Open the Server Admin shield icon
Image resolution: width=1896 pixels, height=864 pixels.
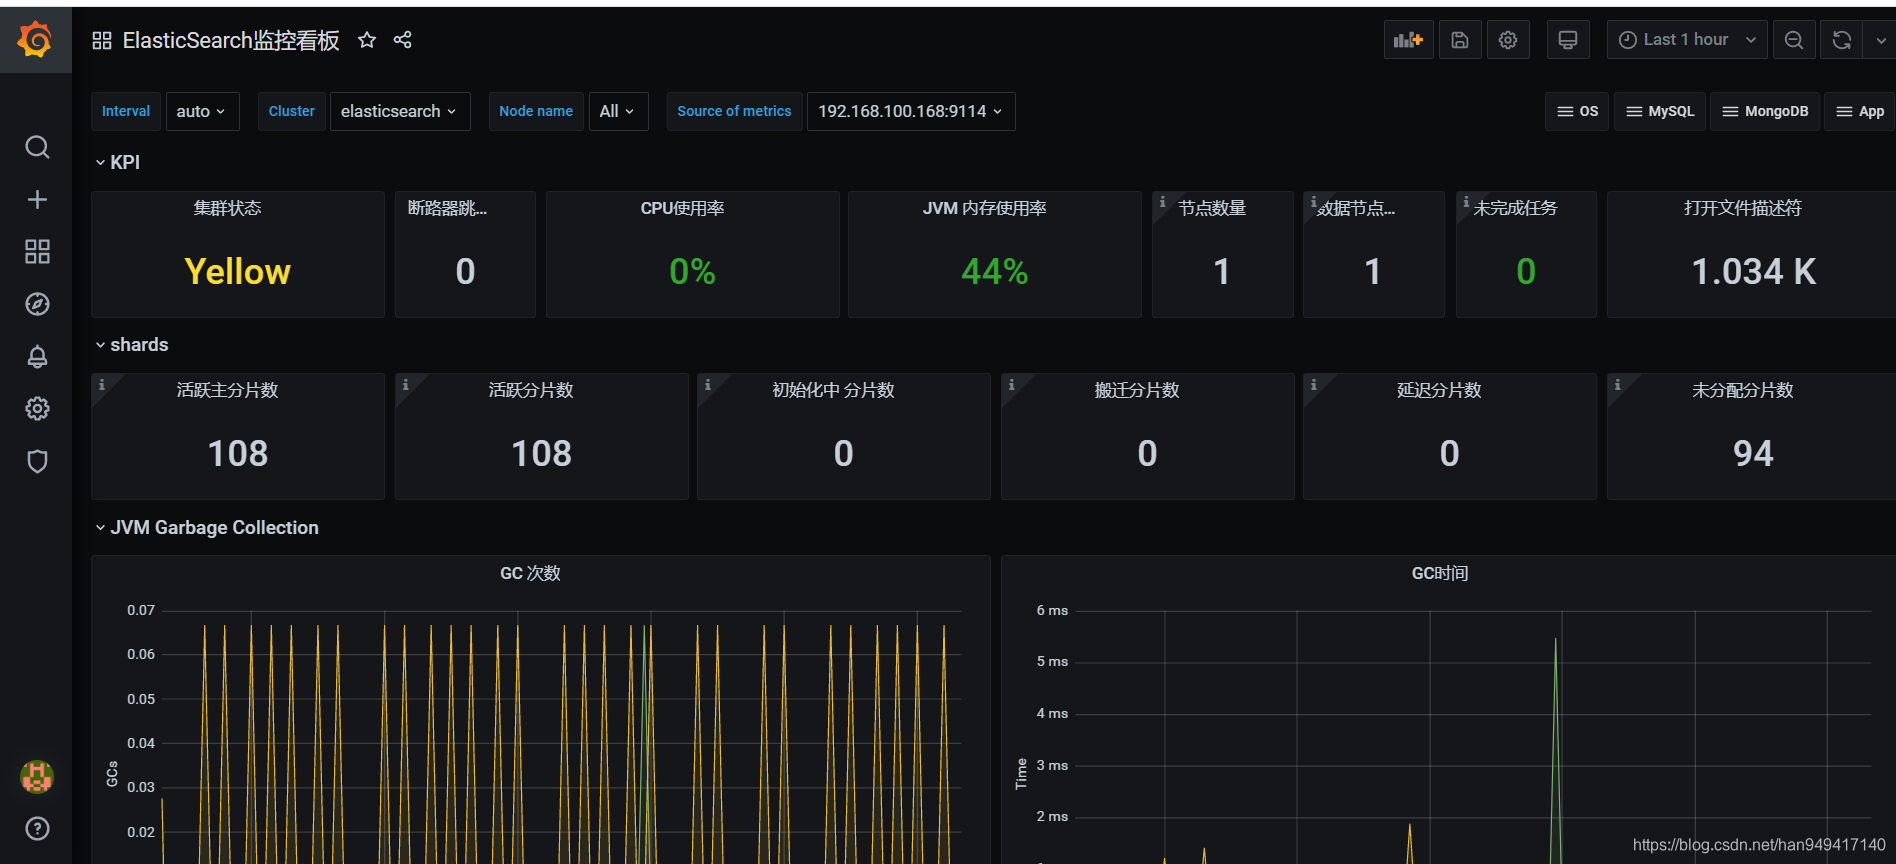[37, 461]
